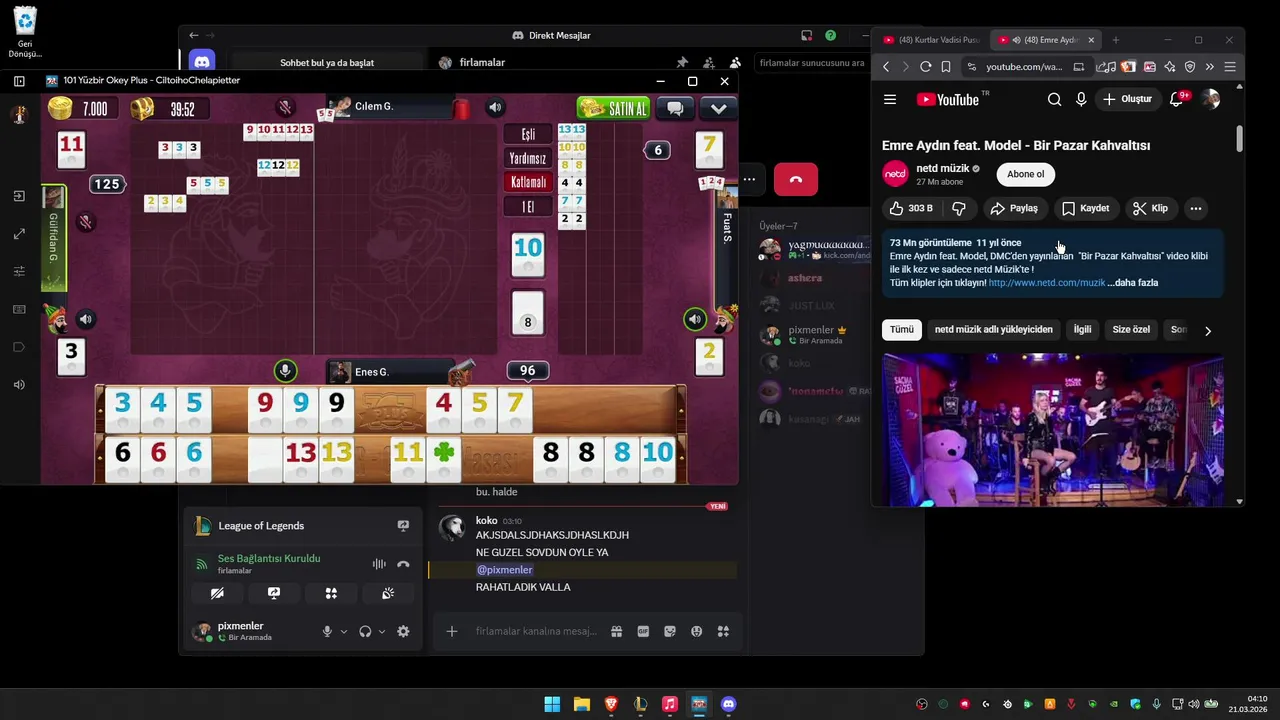Viewport: 1280px width, 720px height.
Task: Click the volume icon in emulator sidebar
Action: (x=19, y=385)
